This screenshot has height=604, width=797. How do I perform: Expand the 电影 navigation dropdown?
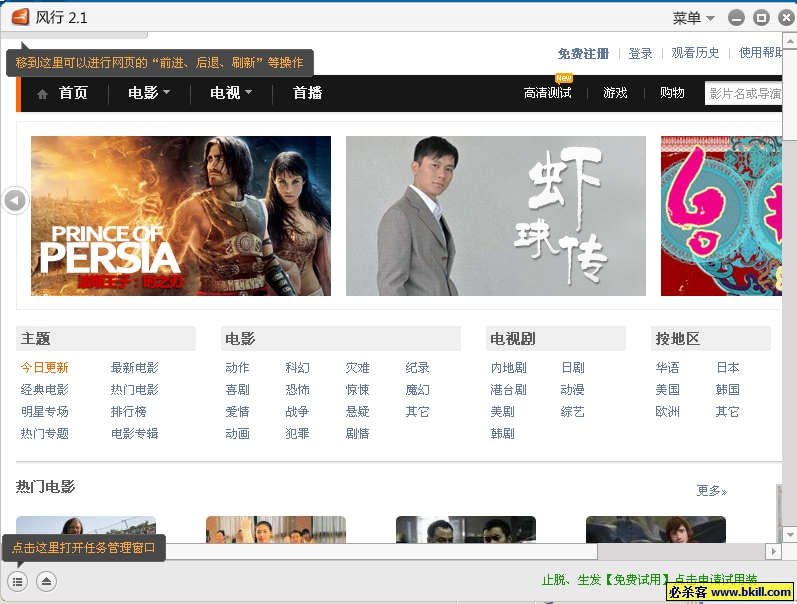(149, 93)
